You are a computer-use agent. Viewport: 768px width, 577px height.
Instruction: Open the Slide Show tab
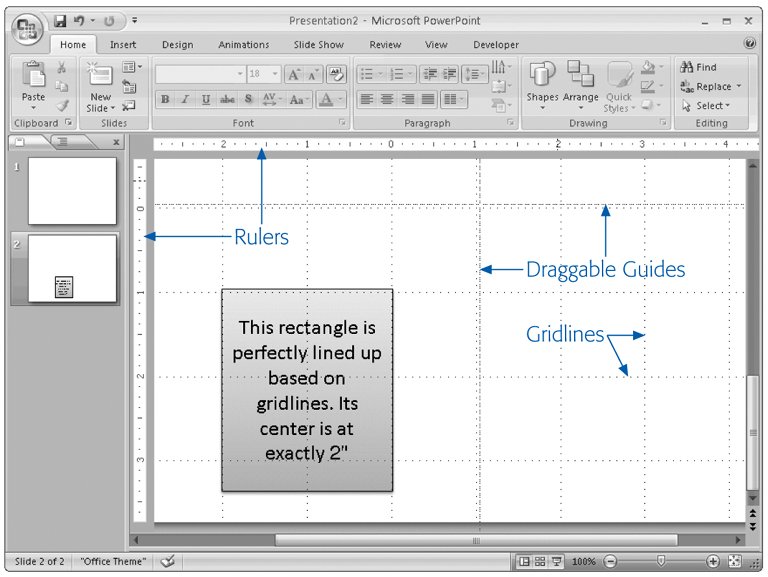(x=318, y=45)
